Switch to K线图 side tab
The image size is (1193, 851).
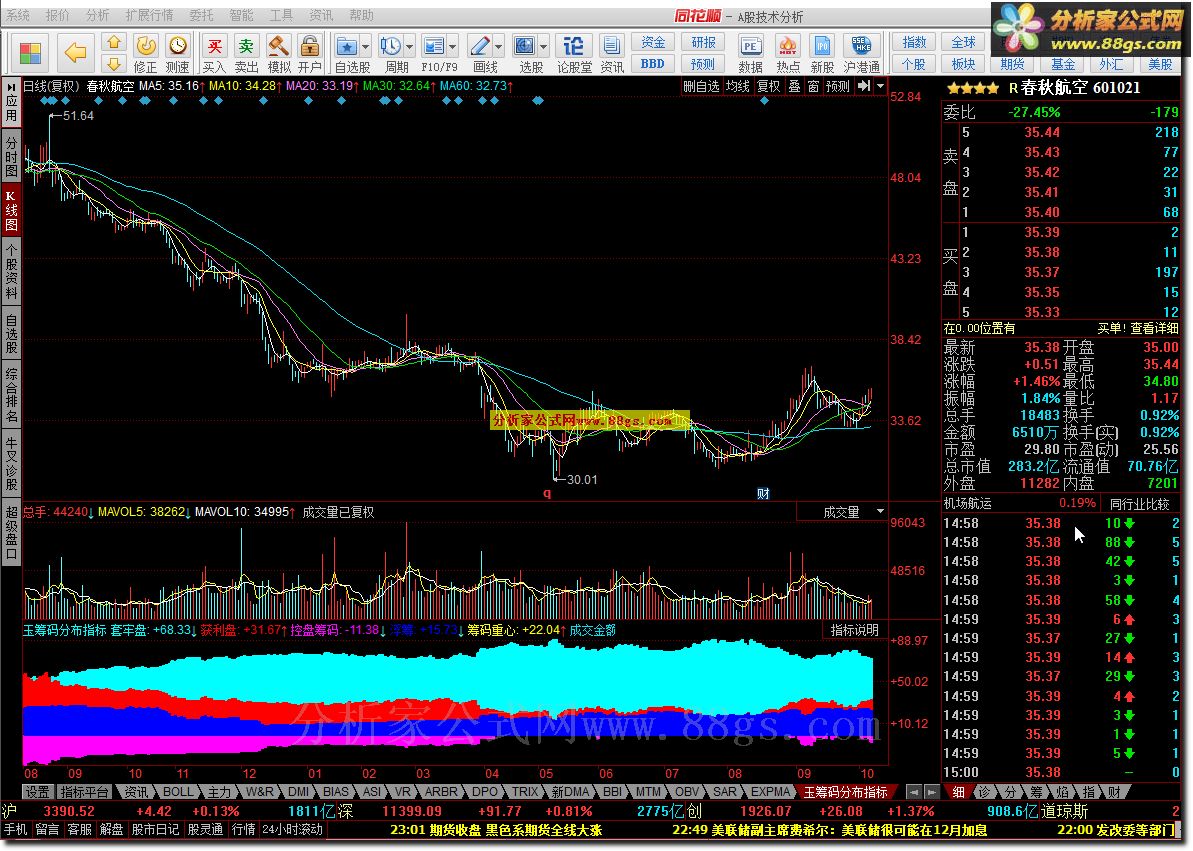pyautogui.click(x=11, y=210)
